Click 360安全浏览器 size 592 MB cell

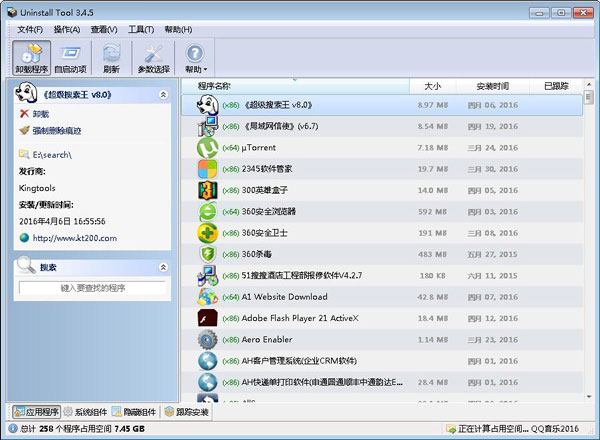pos(432,212)
